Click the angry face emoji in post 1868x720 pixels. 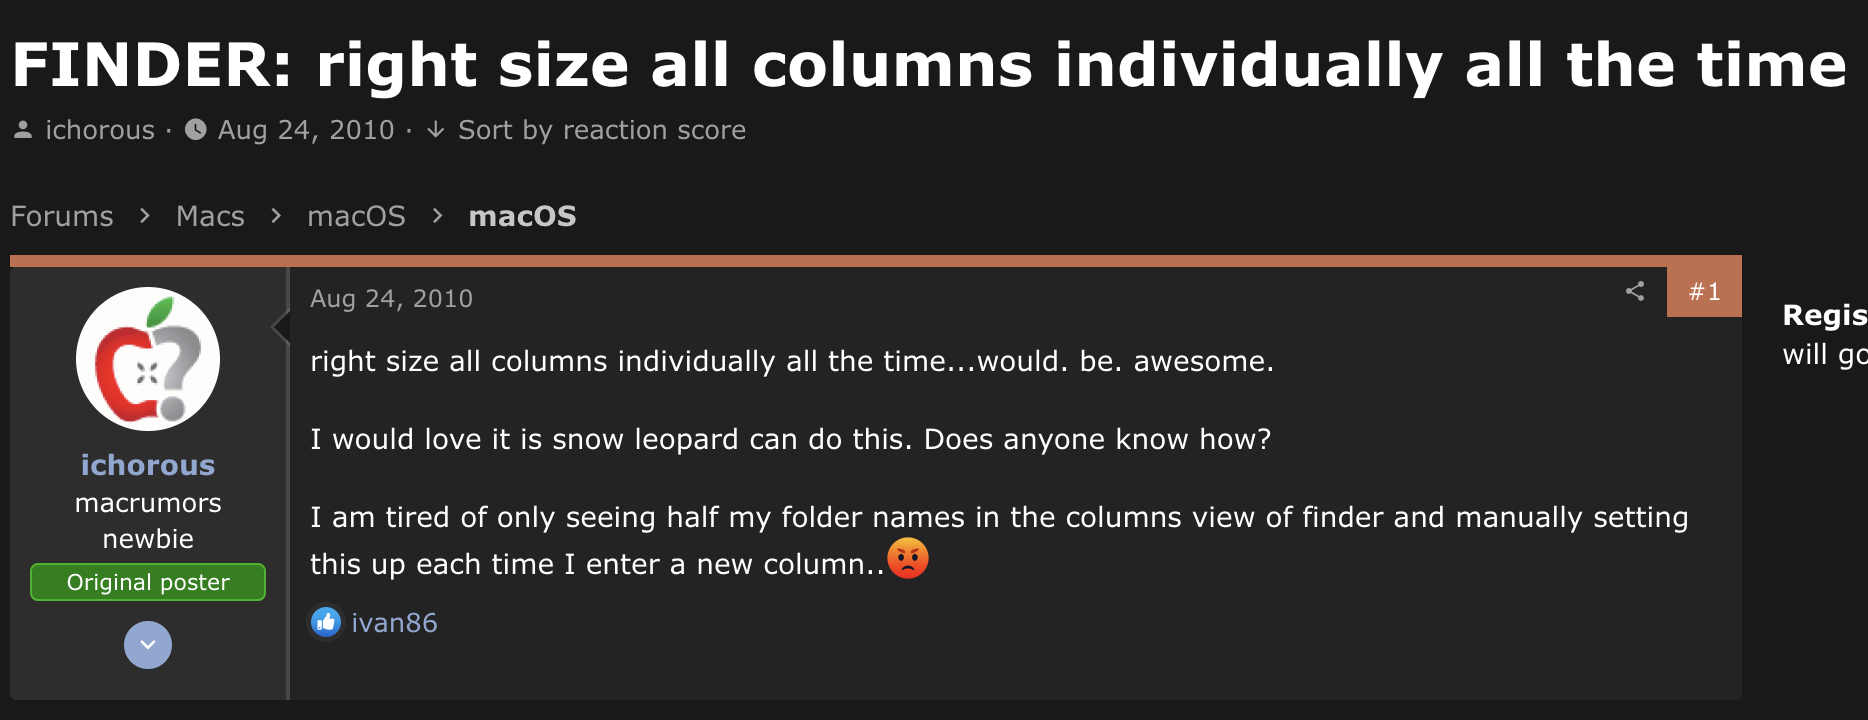click(x=908, y=558)
